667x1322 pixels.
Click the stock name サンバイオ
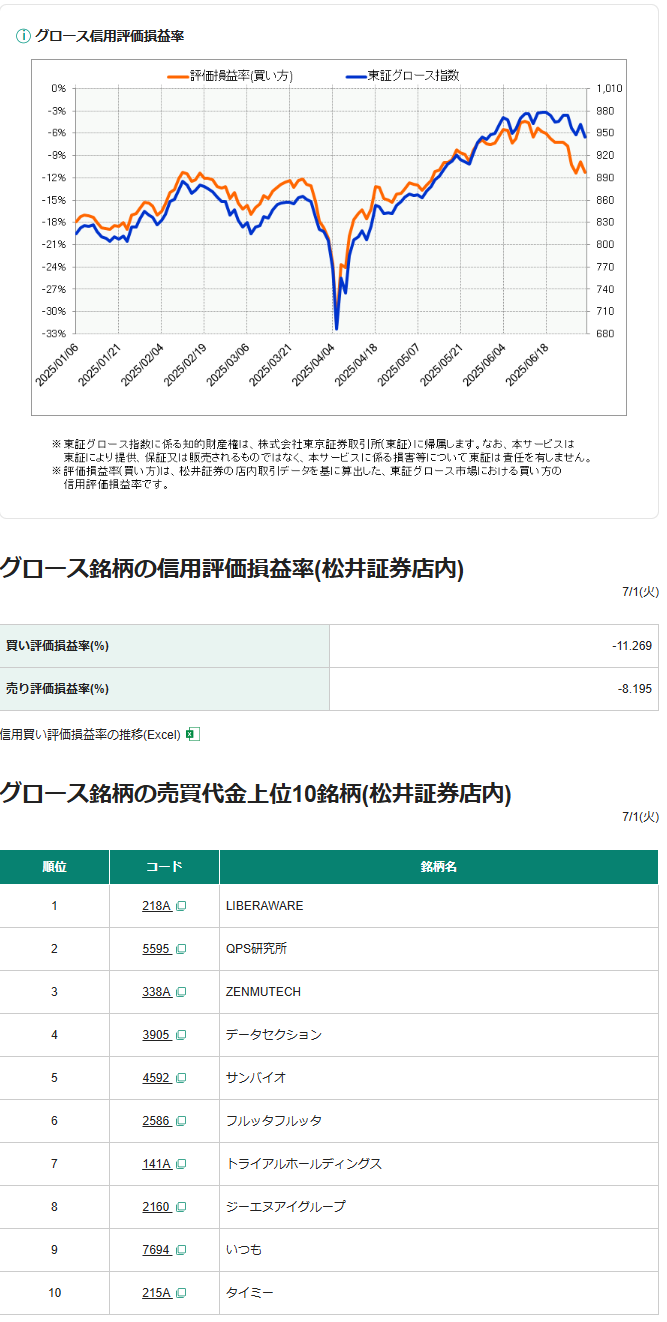[x=256, y=1078]
